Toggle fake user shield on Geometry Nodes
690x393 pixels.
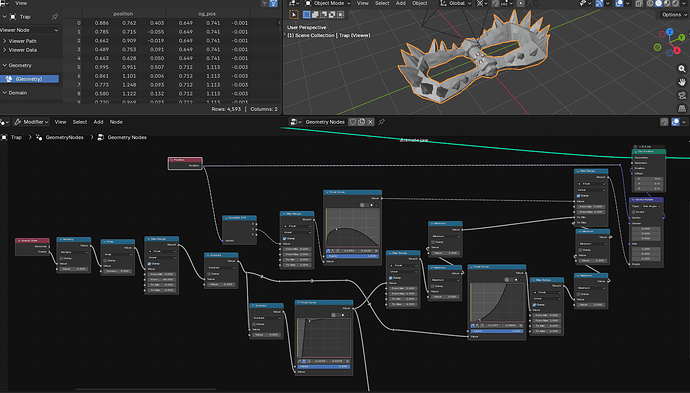353,122
